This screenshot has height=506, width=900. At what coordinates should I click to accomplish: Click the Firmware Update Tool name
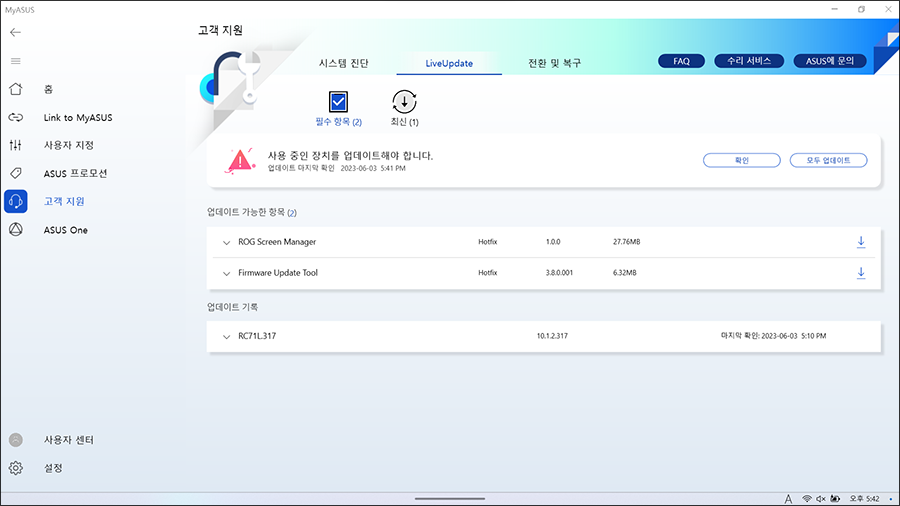[278, 273]
